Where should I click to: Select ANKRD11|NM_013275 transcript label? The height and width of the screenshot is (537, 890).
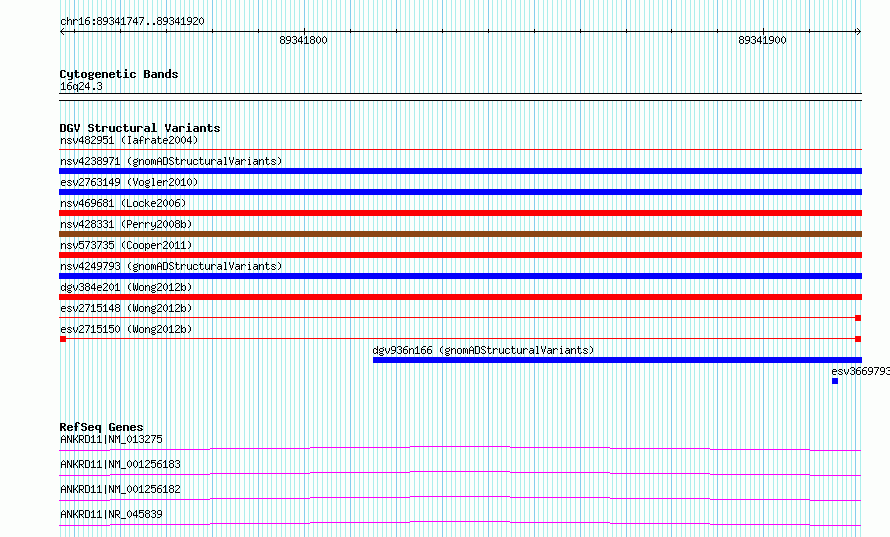(111, 439)
